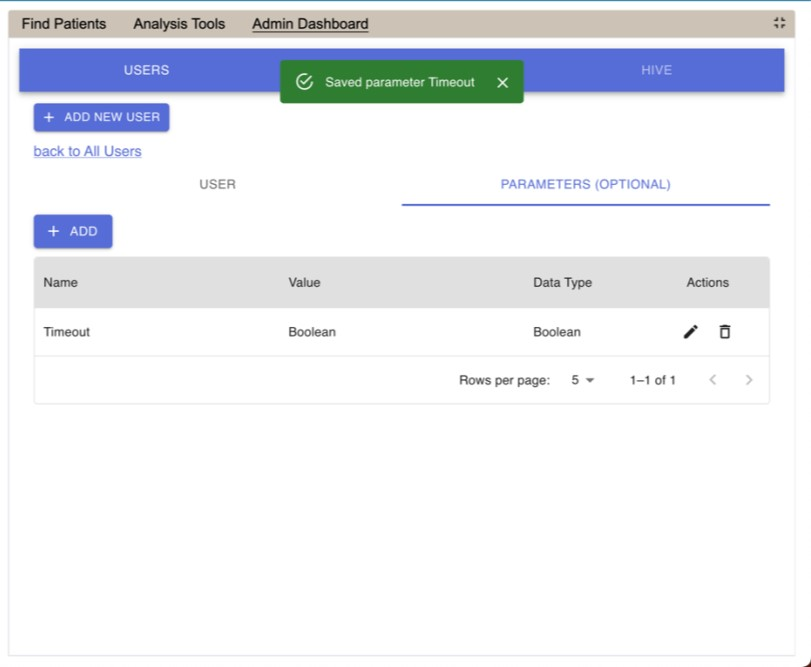Select the Admin Dashboard menu item
Image resolution: width=811 pixels, height=667 pixels.
(x=310, y=24)
